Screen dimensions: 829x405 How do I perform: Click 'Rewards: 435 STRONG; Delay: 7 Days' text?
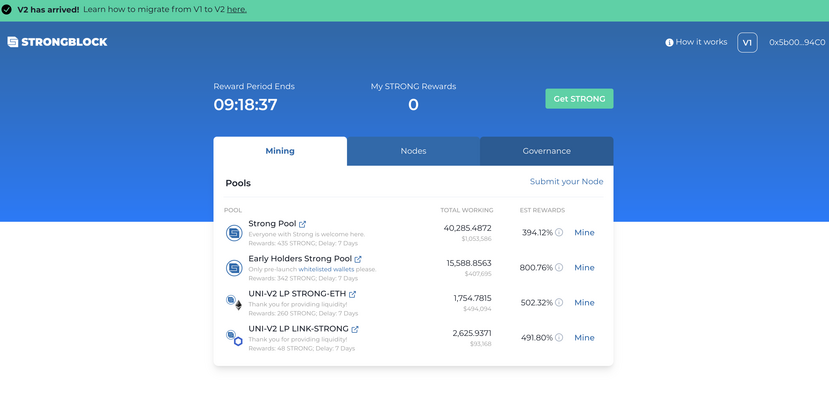coord(303,244)
